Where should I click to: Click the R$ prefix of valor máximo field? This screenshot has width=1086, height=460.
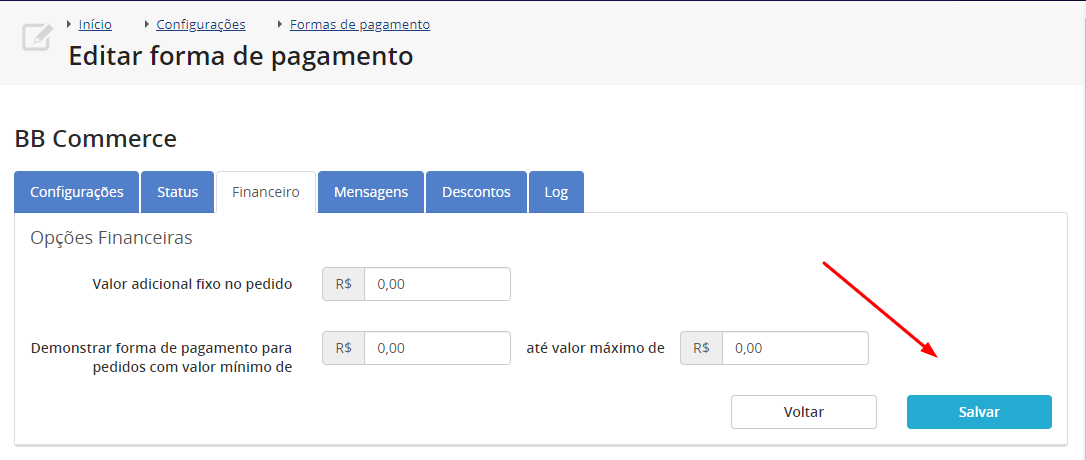[702, 348]
